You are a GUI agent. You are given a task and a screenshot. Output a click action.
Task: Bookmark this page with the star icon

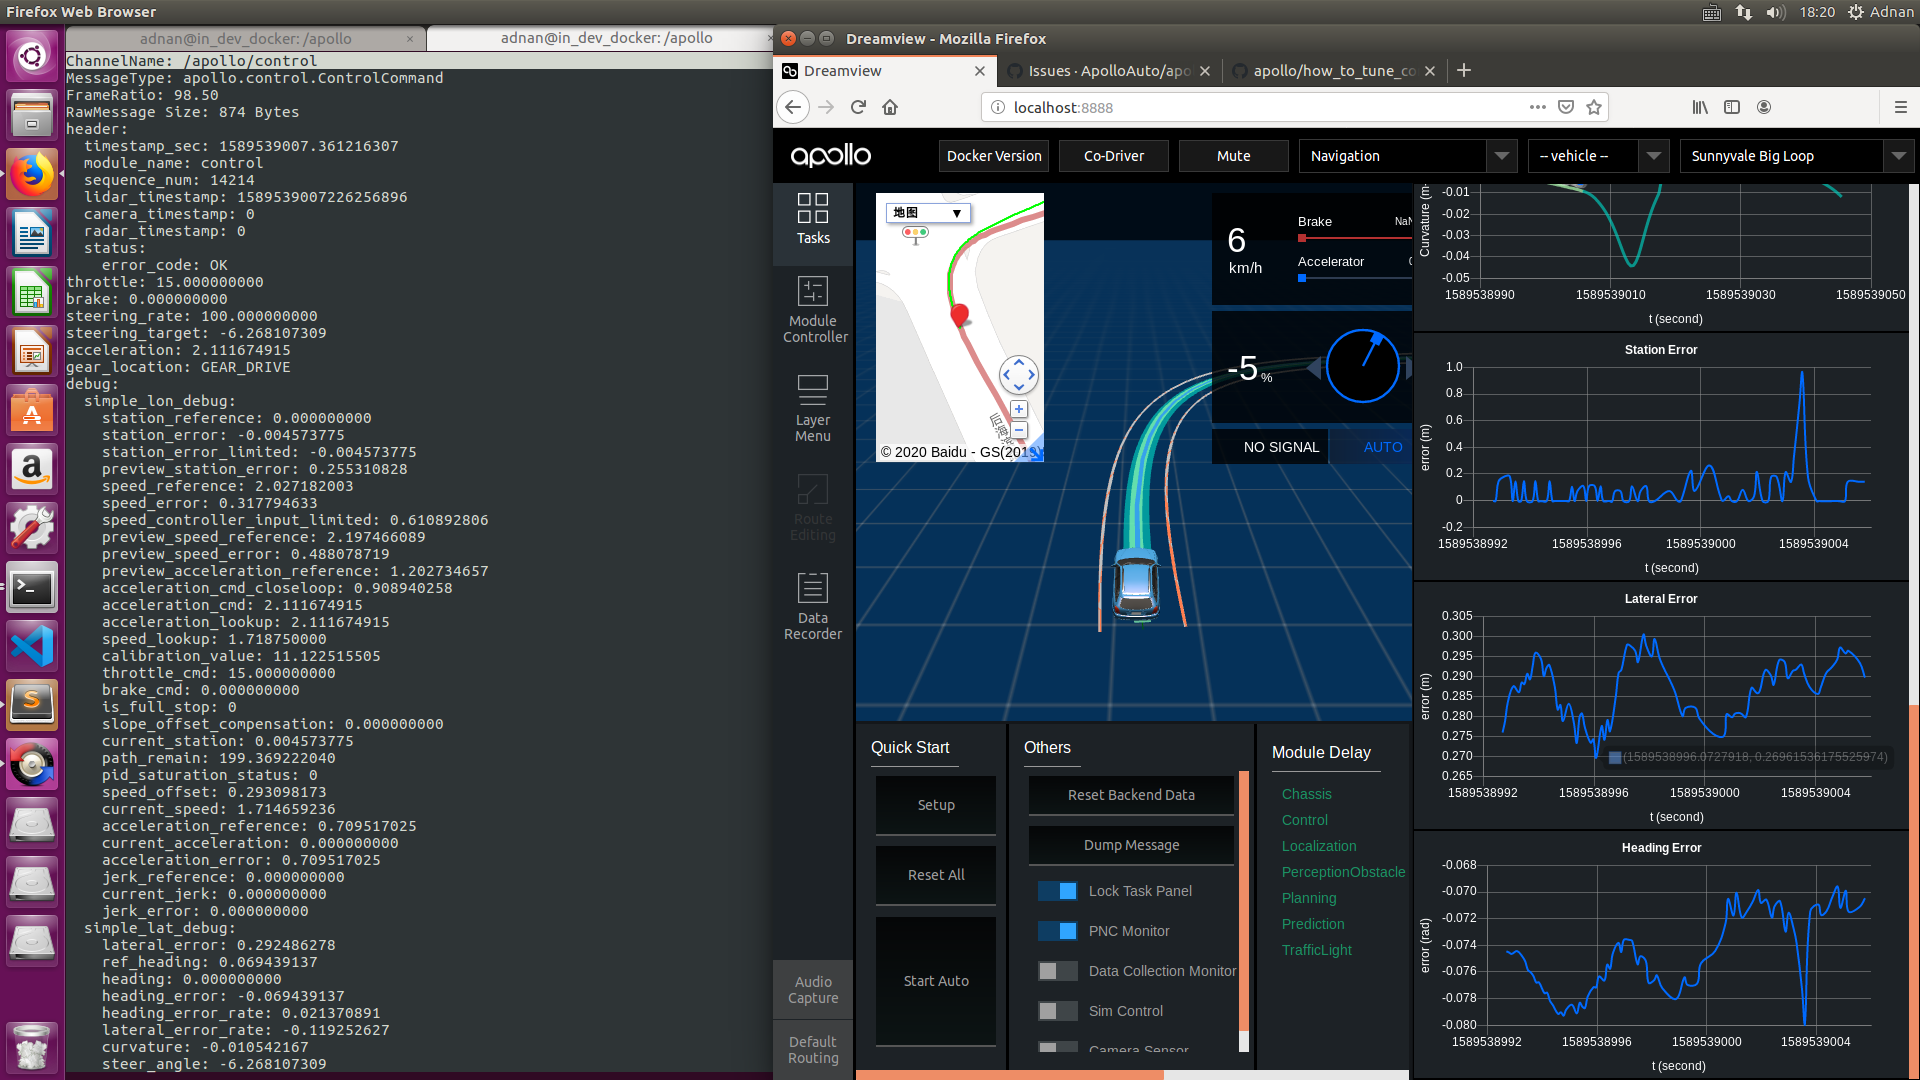click(x=1594, y=107)
